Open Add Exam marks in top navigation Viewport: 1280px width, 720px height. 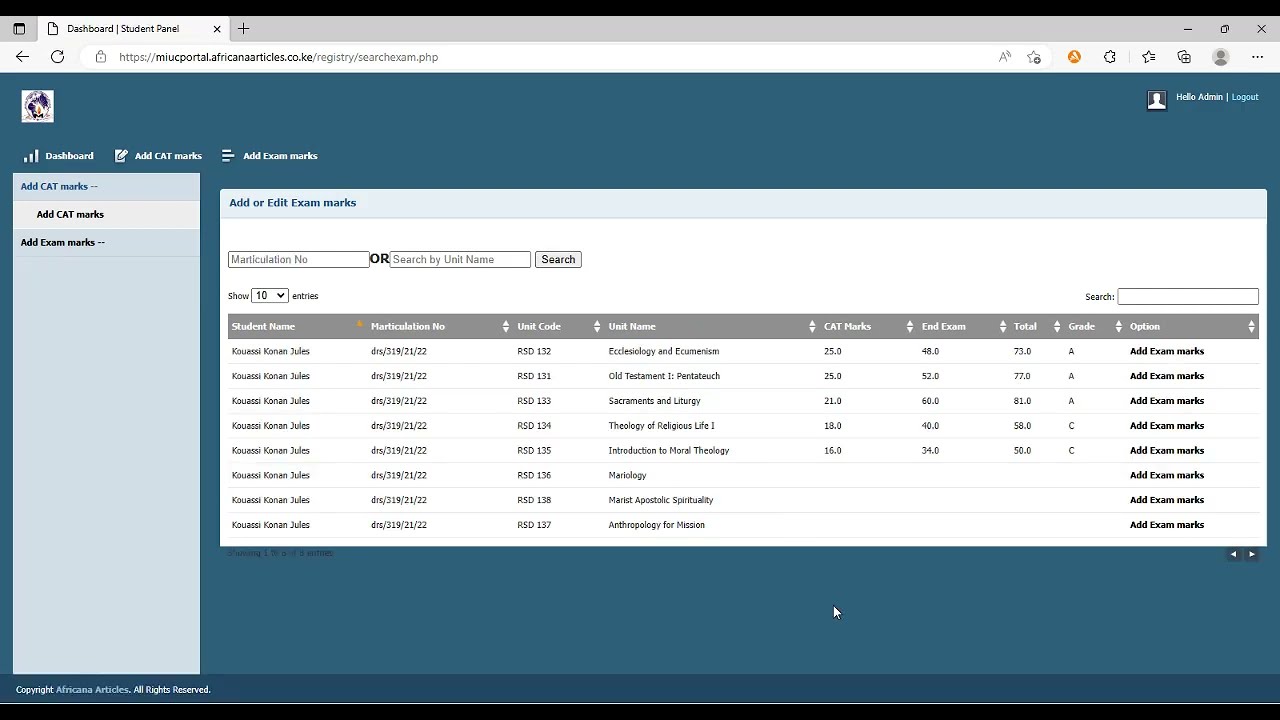pos(280,156)
